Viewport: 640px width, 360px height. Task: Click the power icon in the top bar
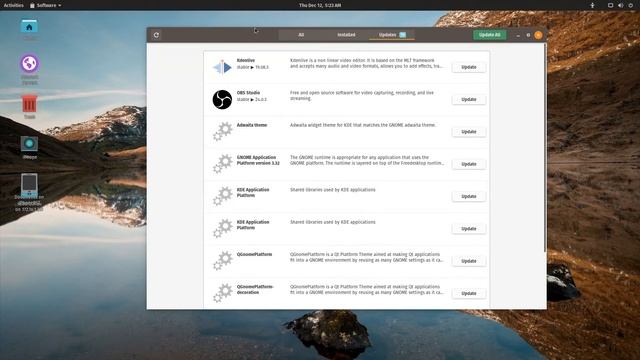click(x=631, y=5)
